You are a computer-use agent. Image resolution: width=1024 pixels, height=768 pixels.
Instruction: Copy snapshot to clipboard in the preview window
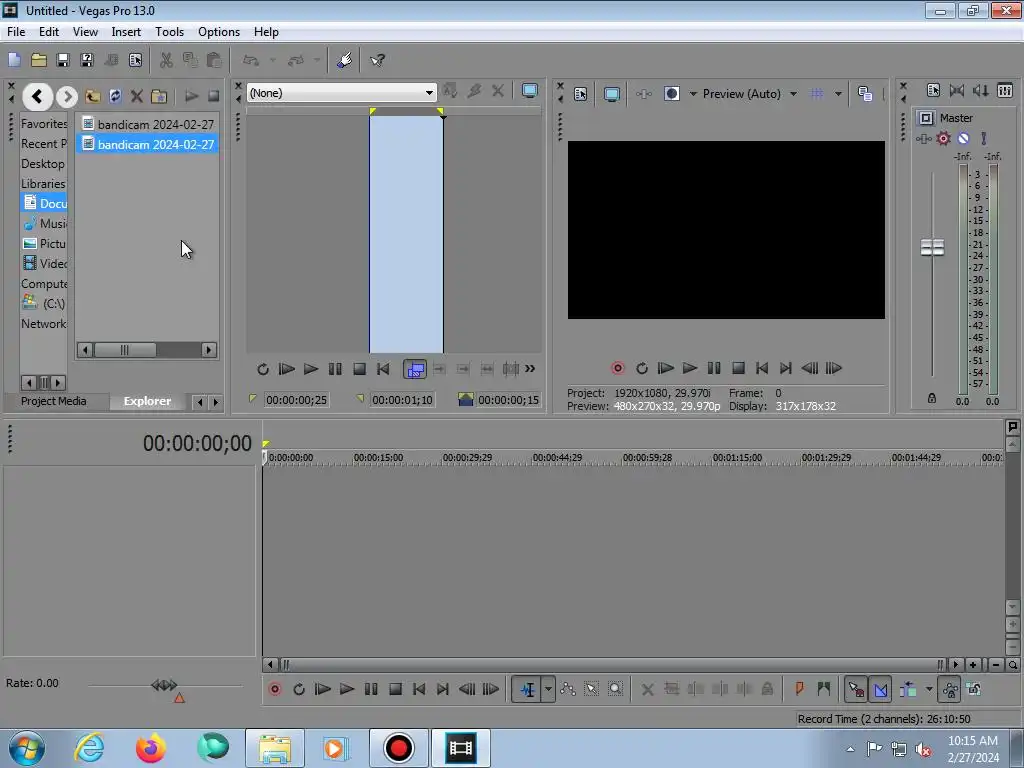tap(865, 94)
